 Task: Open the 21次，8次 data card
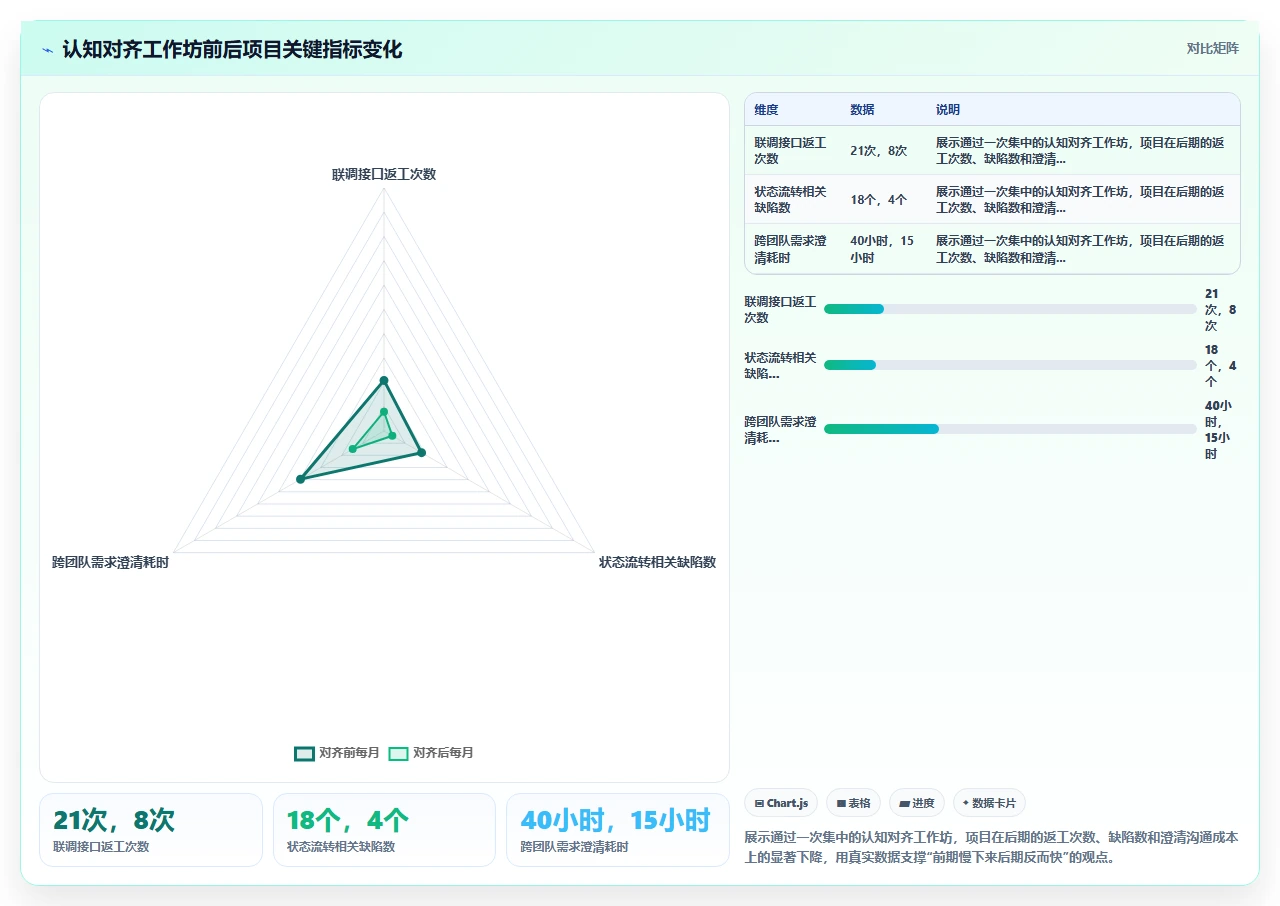pos(151,830)
